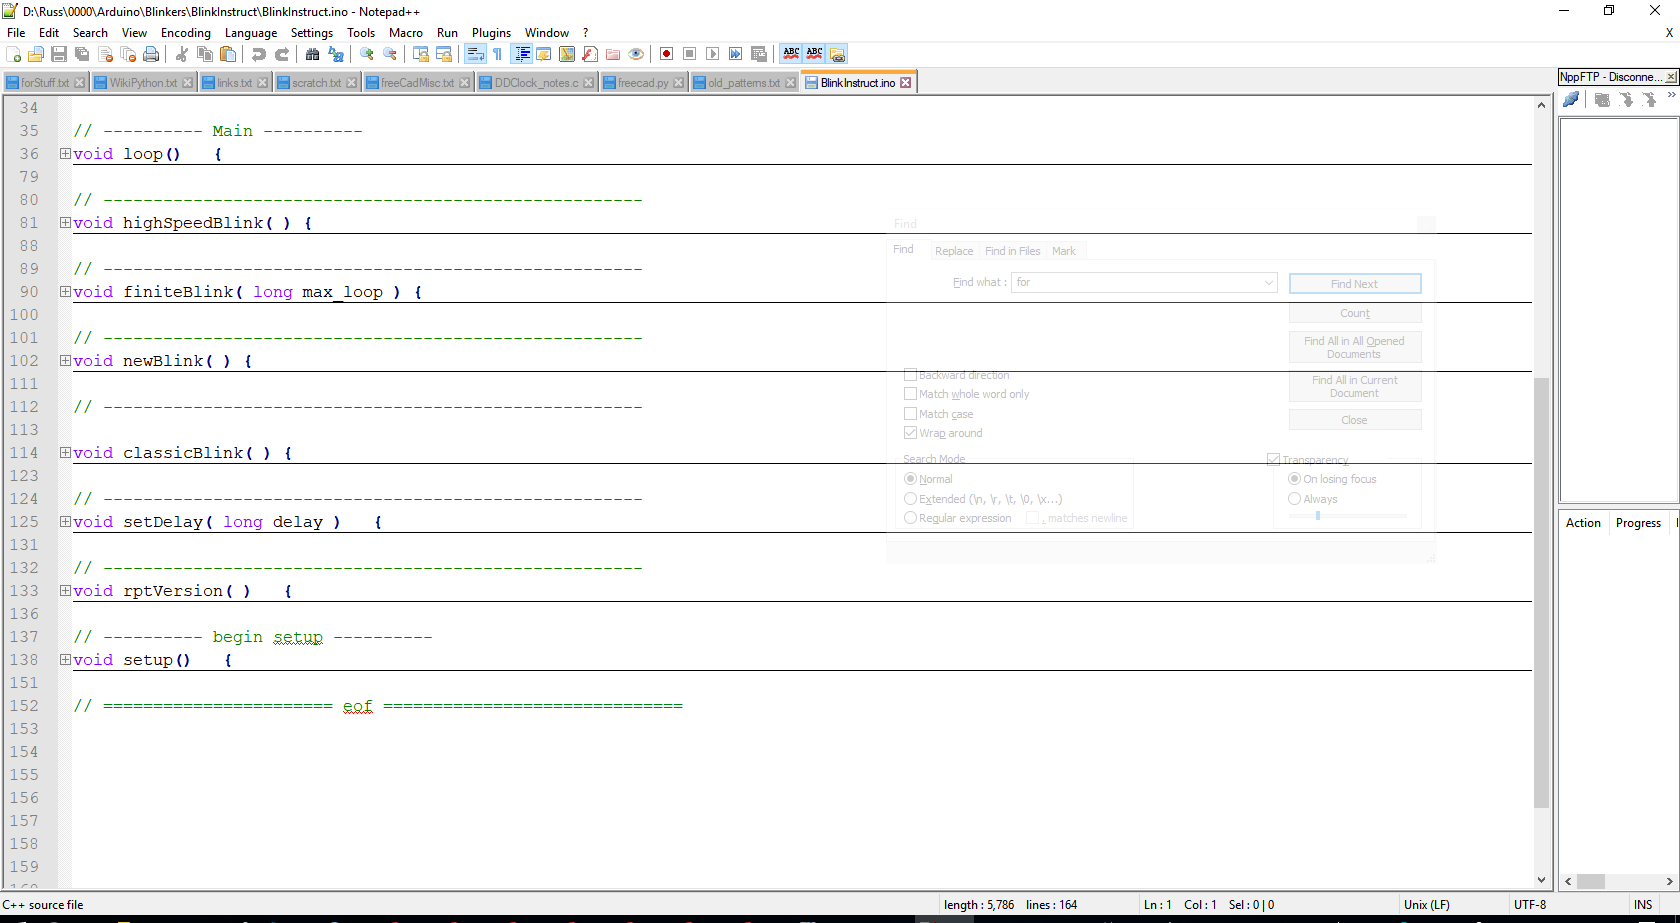Expand the folded setDelay function
Viewport: 1680px width, 923px height.
click(65, 522)
